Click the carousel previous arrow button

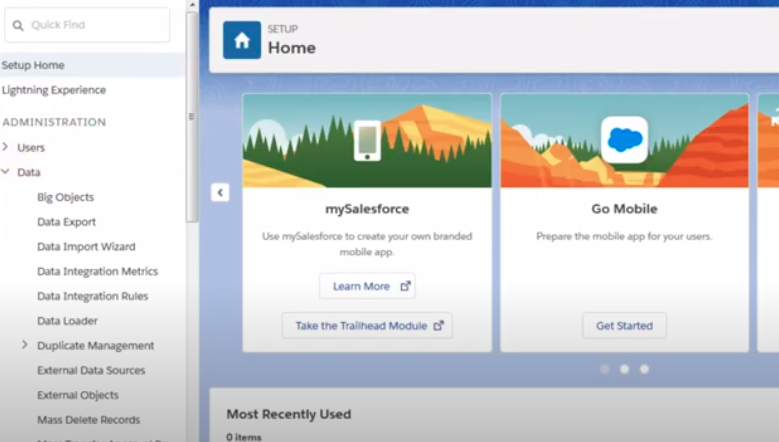click(x=220, y=192)
